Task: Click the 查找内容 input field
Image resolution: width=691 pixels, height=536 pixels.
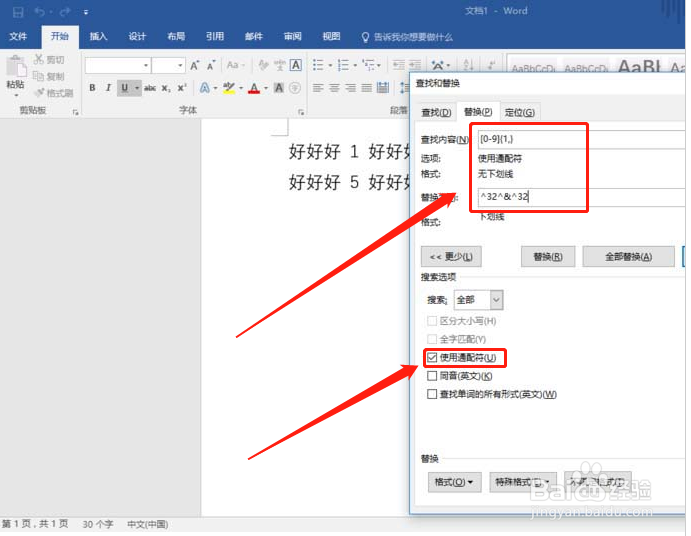Action: click(x=582, y=139)
